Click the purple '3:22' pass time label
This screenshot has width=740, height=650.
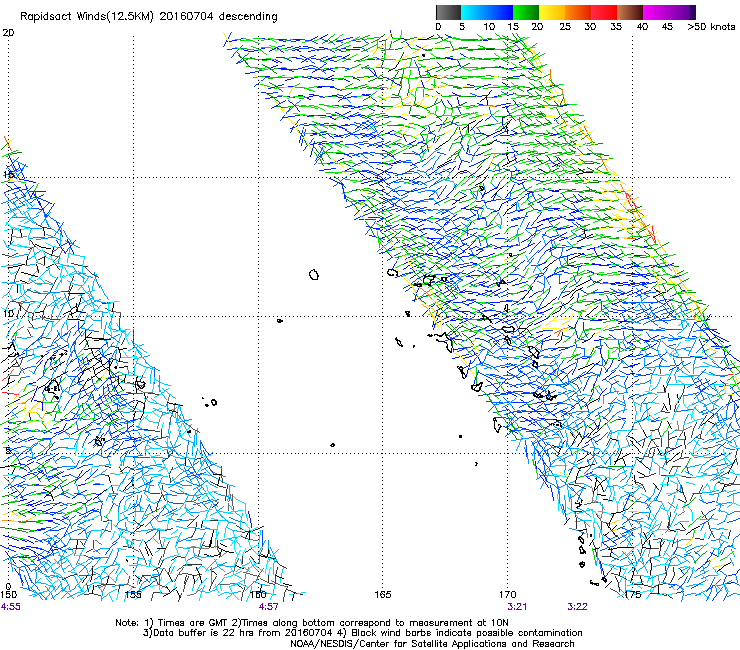pos(577,607)
